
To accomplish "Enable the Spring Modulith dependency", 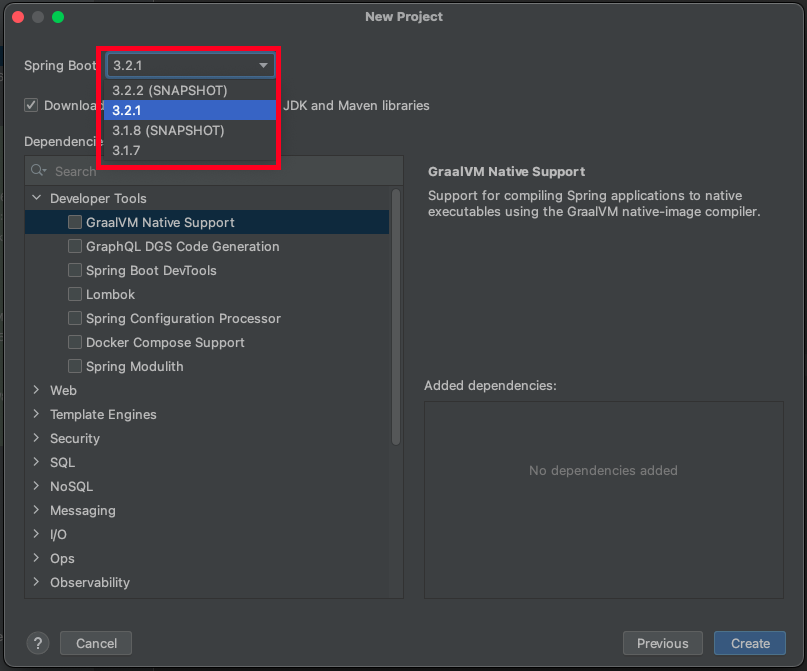I will pos(74,366).
